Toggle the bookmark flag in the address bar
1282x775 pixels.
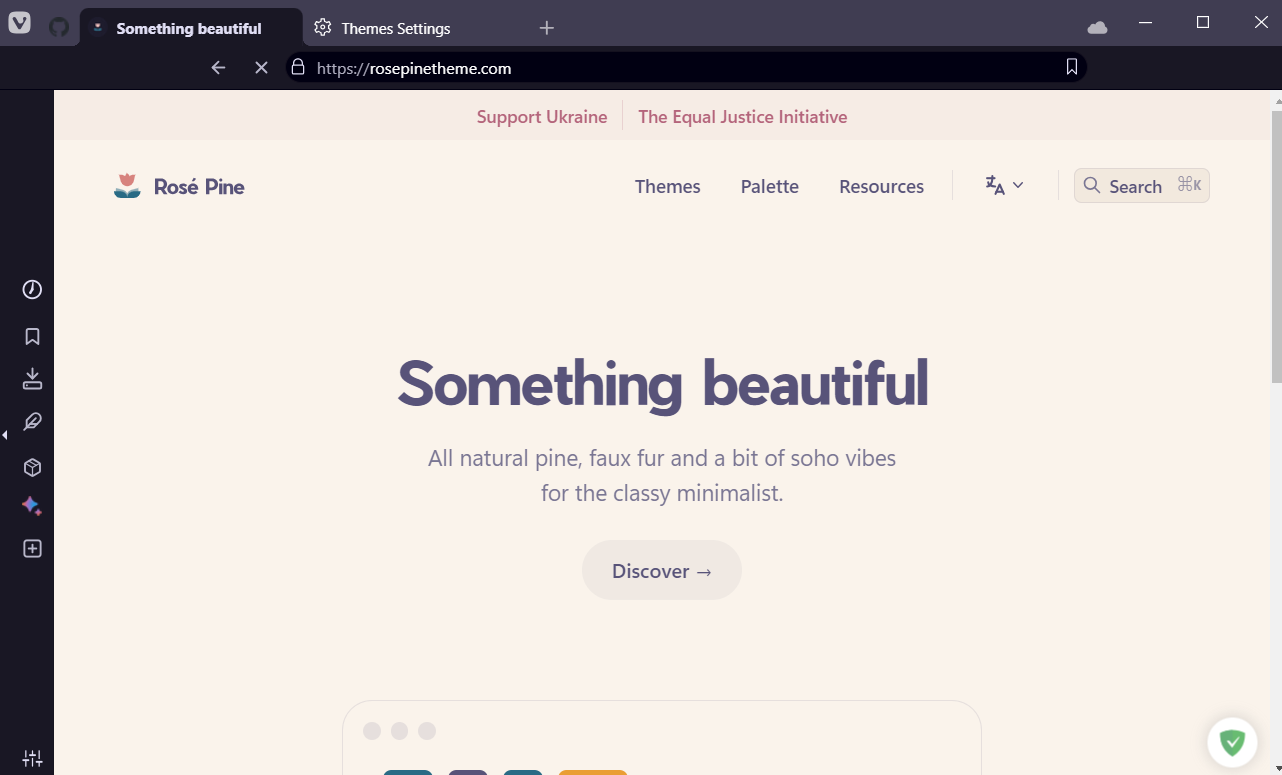[1071, 67]
